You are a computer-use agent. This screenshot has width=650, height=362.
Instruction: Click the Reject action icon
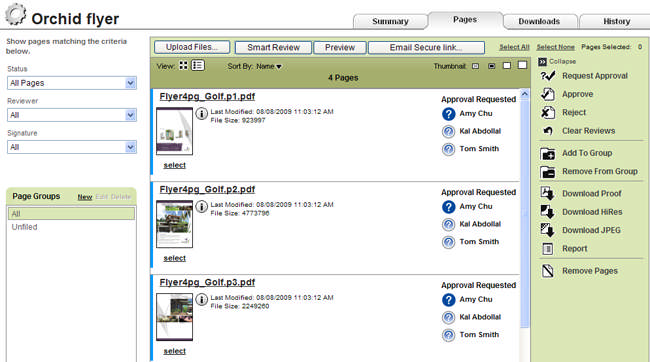548,112
